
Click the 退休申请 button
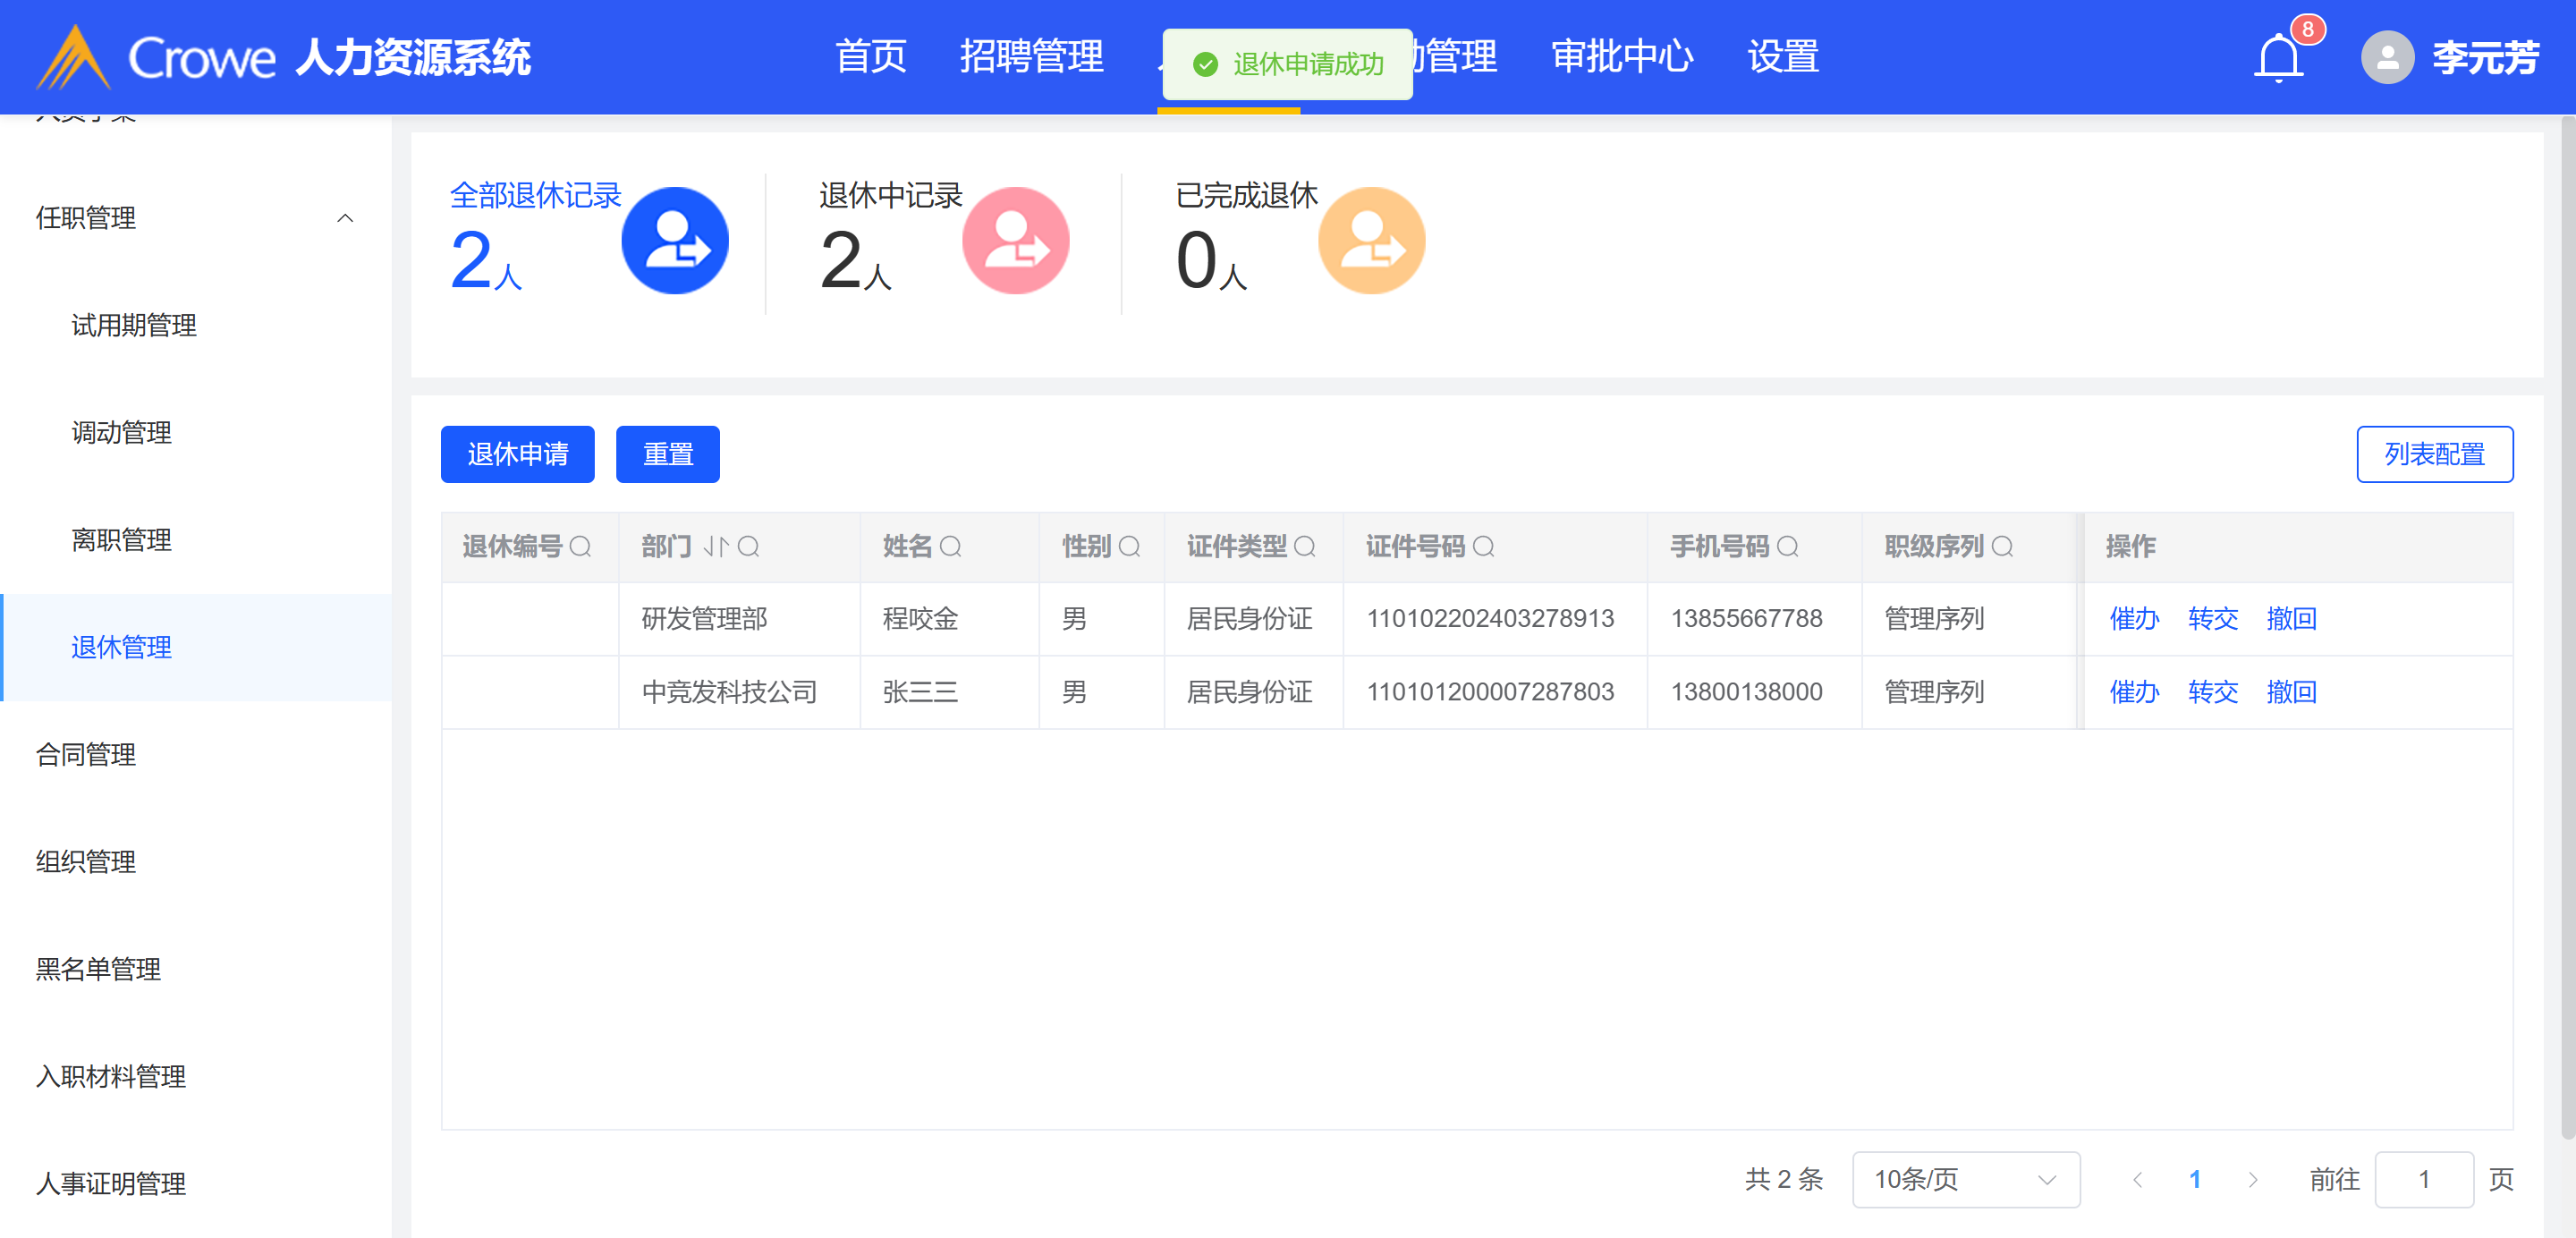(x=517, y=454)
